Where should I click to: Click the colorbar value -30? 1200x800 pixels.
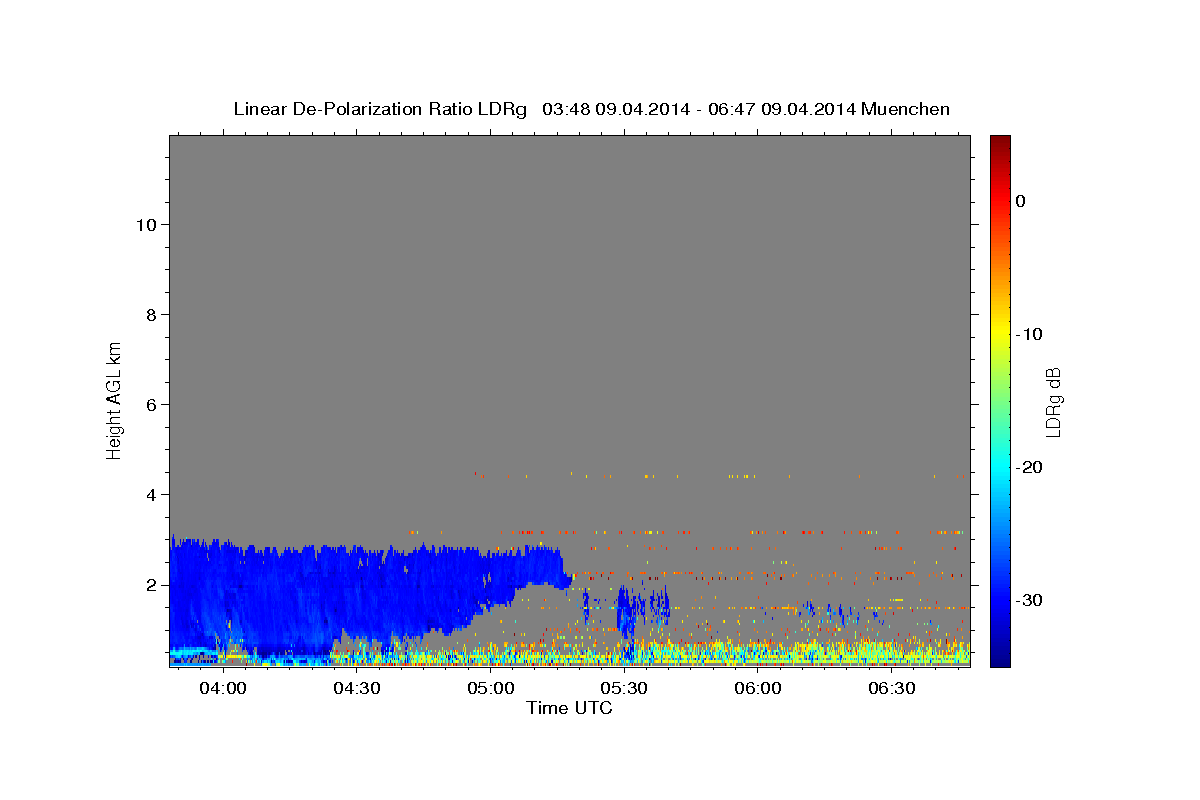click(x=1029, y=600)
